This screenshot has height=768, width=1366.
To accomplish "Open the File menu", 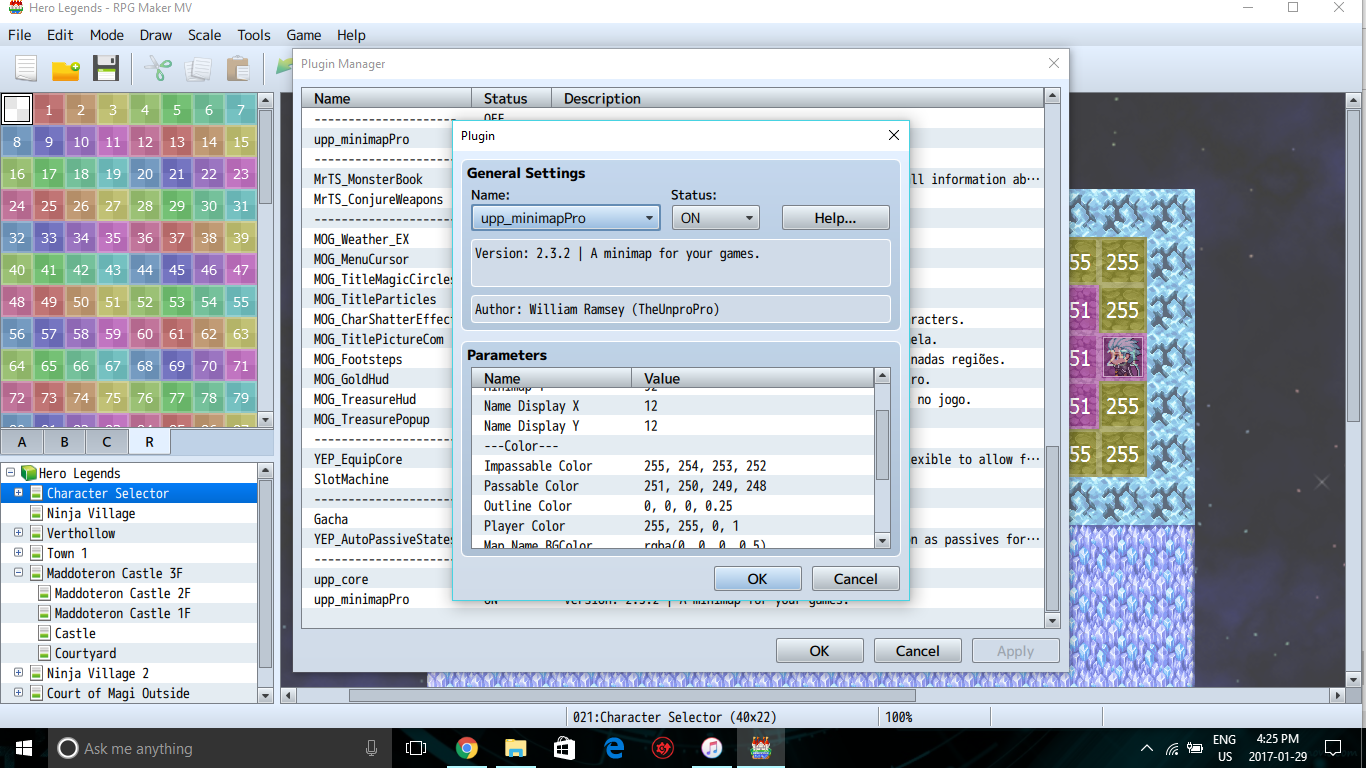I will [x=19, y=35].
